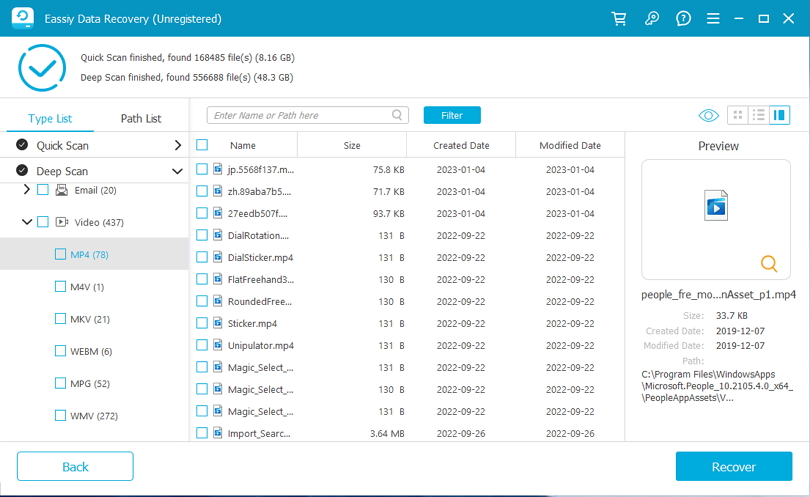This screenshot has height=497, width=810.
Task: Click the search magnifier icon in search box
Action: (397, 115)
